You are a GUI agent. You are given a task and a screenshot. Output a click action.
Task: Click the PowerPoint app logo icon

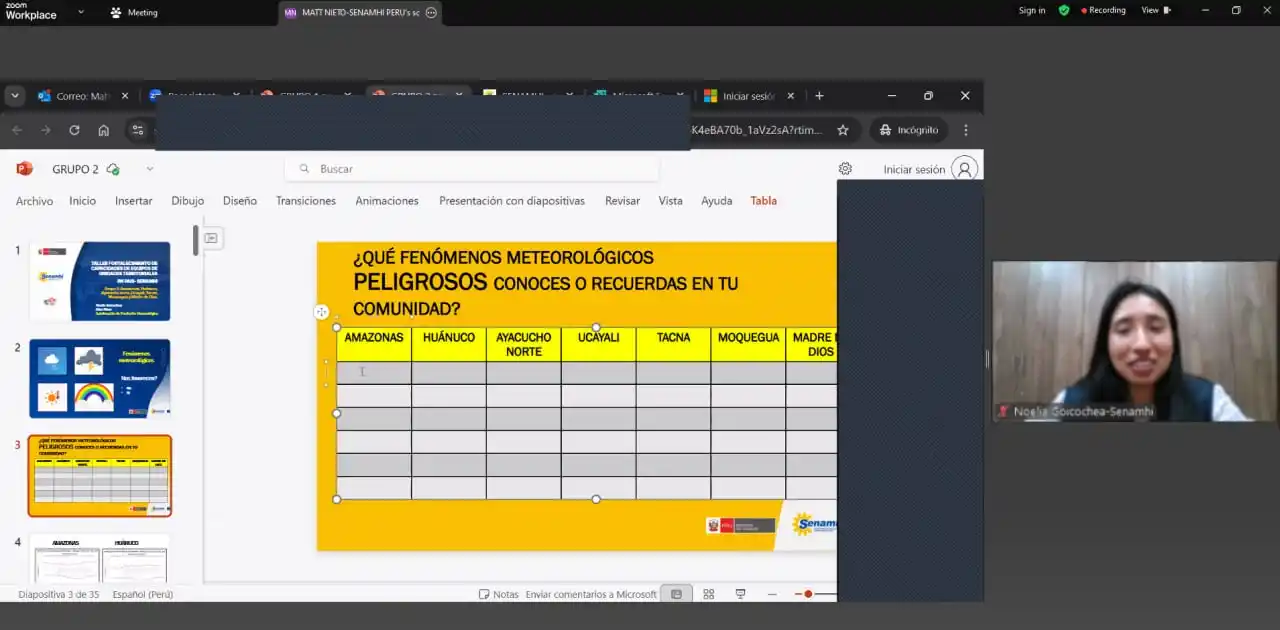(25, 169)
